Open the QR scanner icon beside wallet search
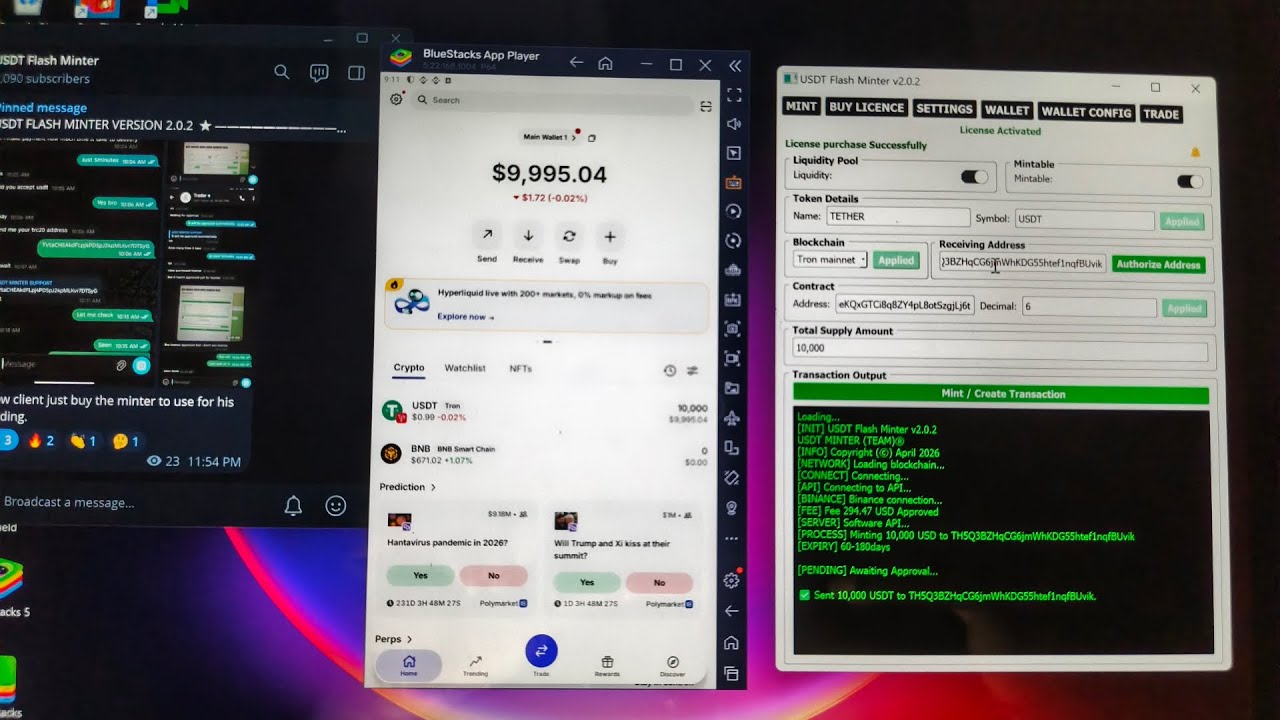The height and width of the screenshot is (720, 1280). point(705,105)
